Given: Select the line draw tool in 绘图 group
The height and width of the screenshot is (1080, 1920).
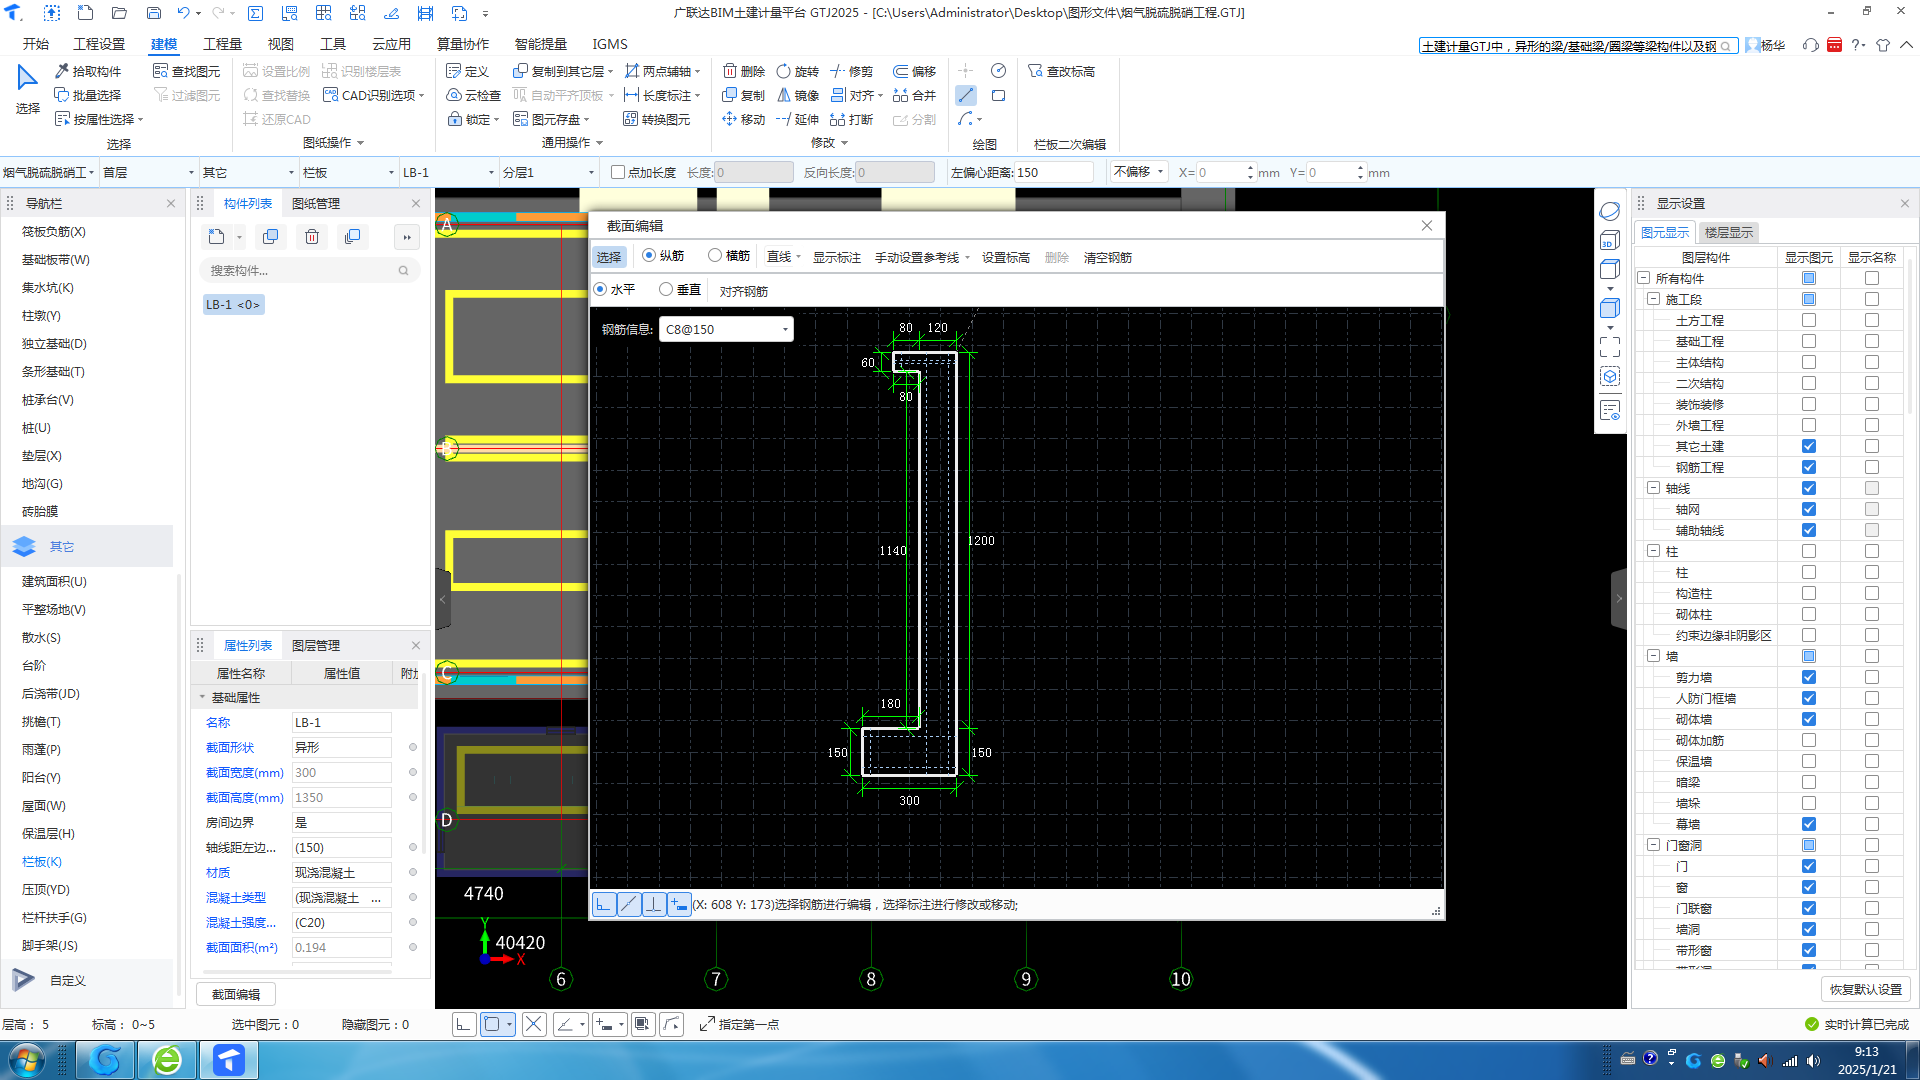Looking at the screenshot, I should coord(966,95).
